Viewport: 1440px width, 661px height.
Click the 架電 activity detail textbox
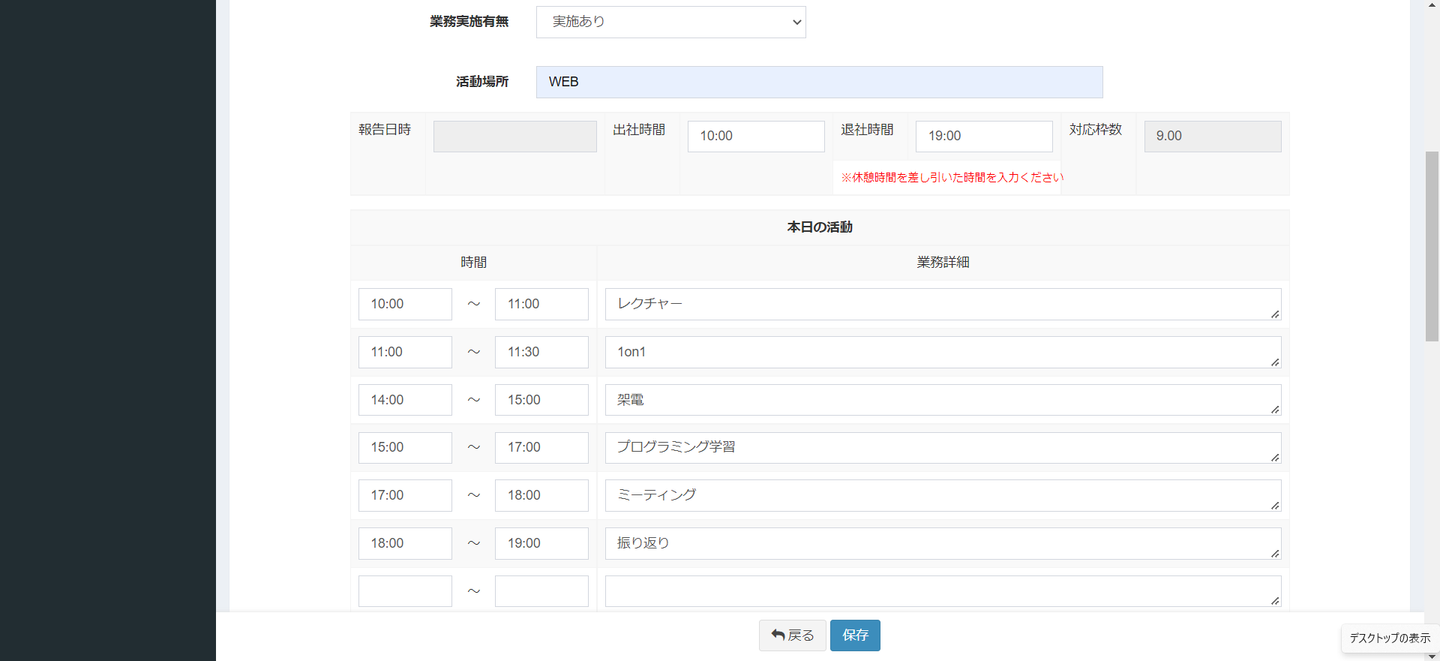pos(941,400)
